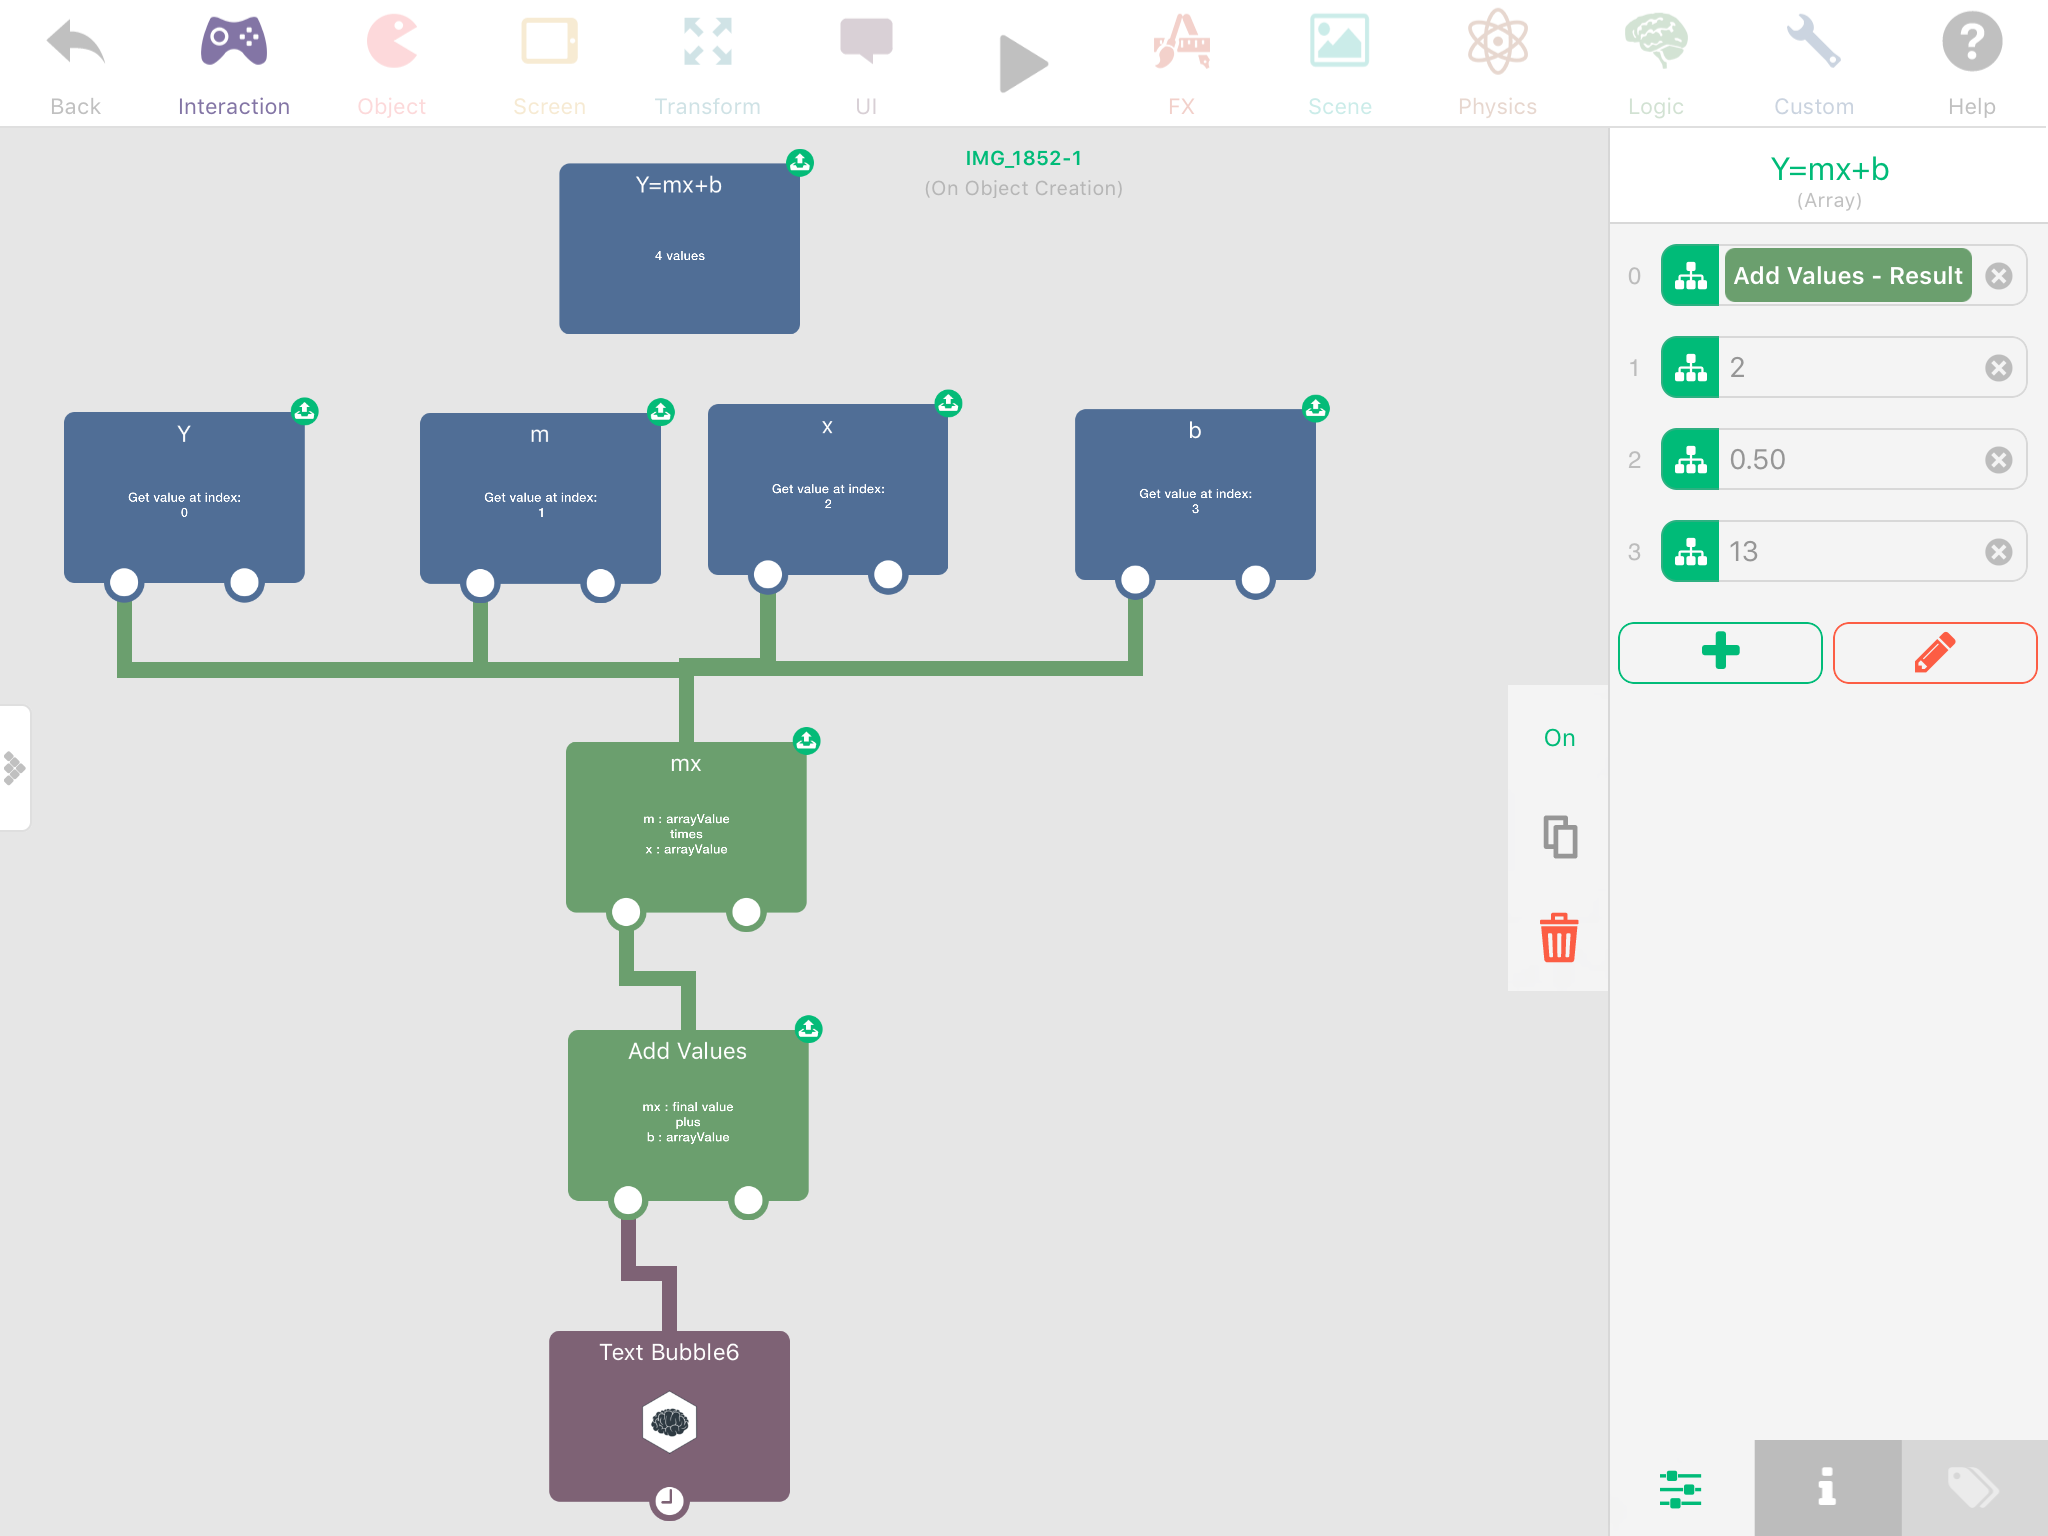
Task: Open value picker for index 1
Action: 1690,368
